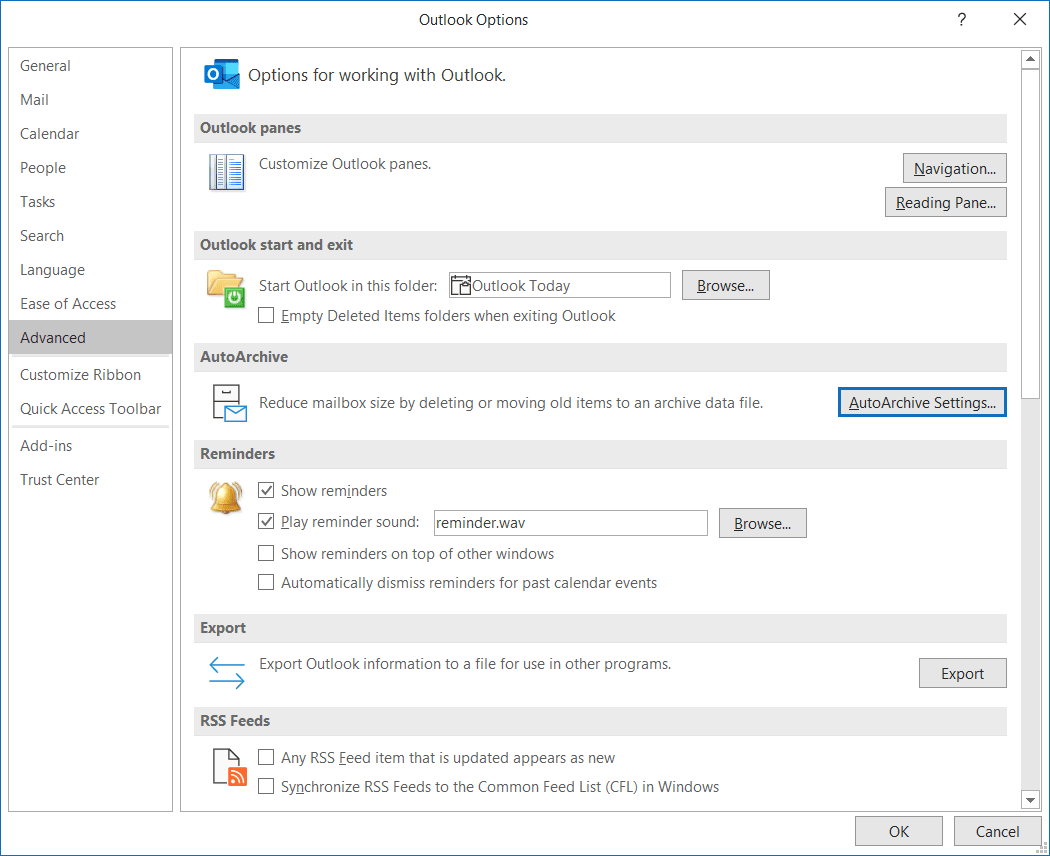Click the Start Outlook in this folder field
1050x856 pixels.
coord(560,285)
